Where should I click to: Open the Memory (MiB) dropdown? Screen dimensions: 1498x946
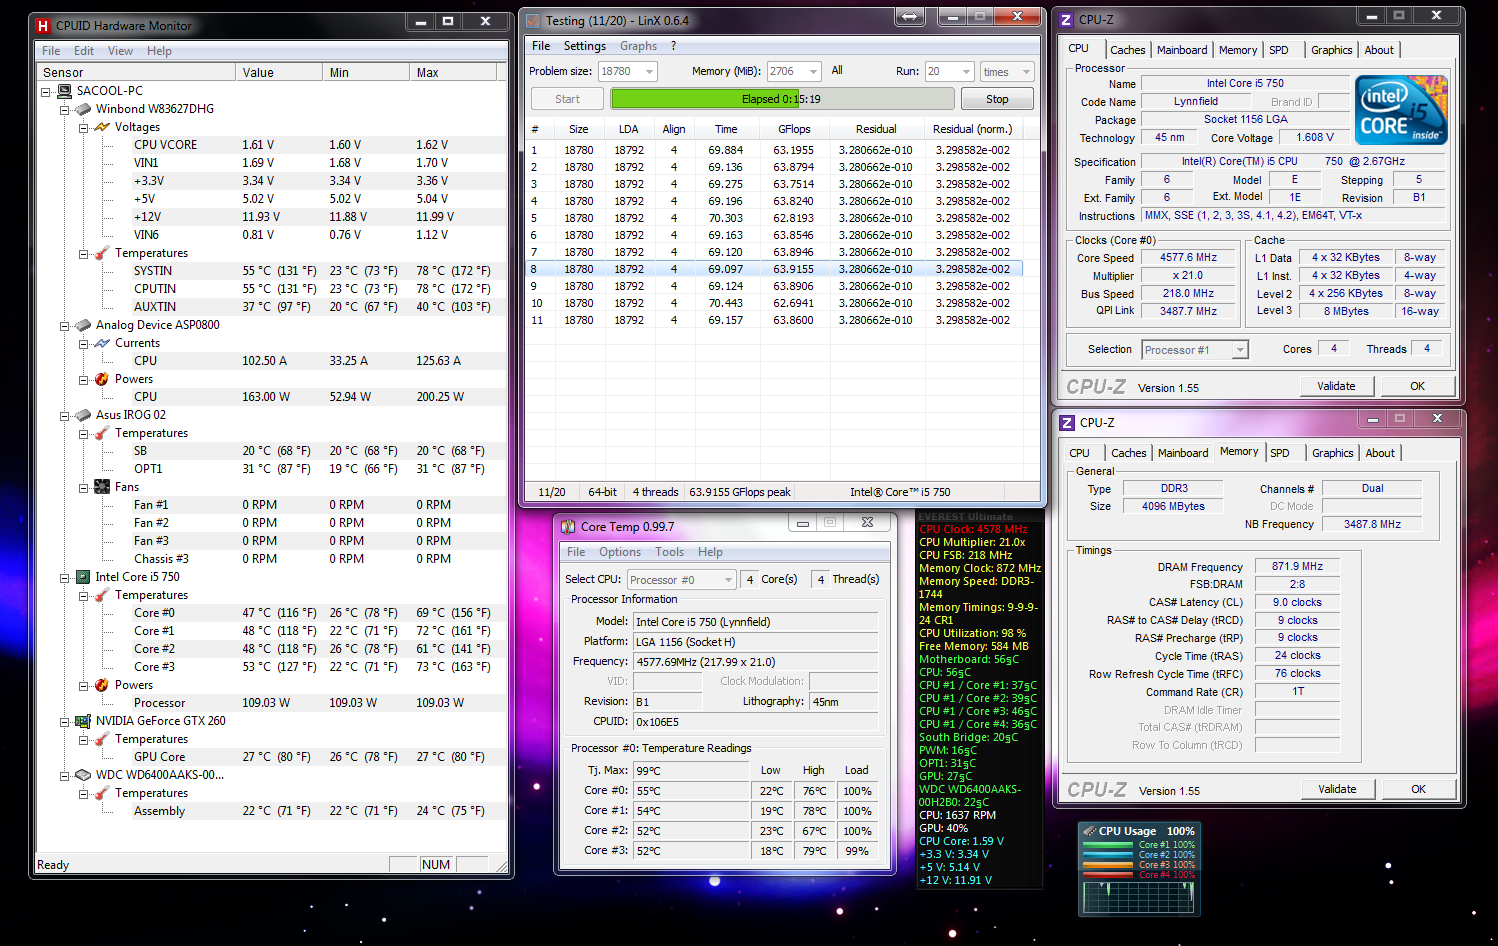click(x=813, y=72)
